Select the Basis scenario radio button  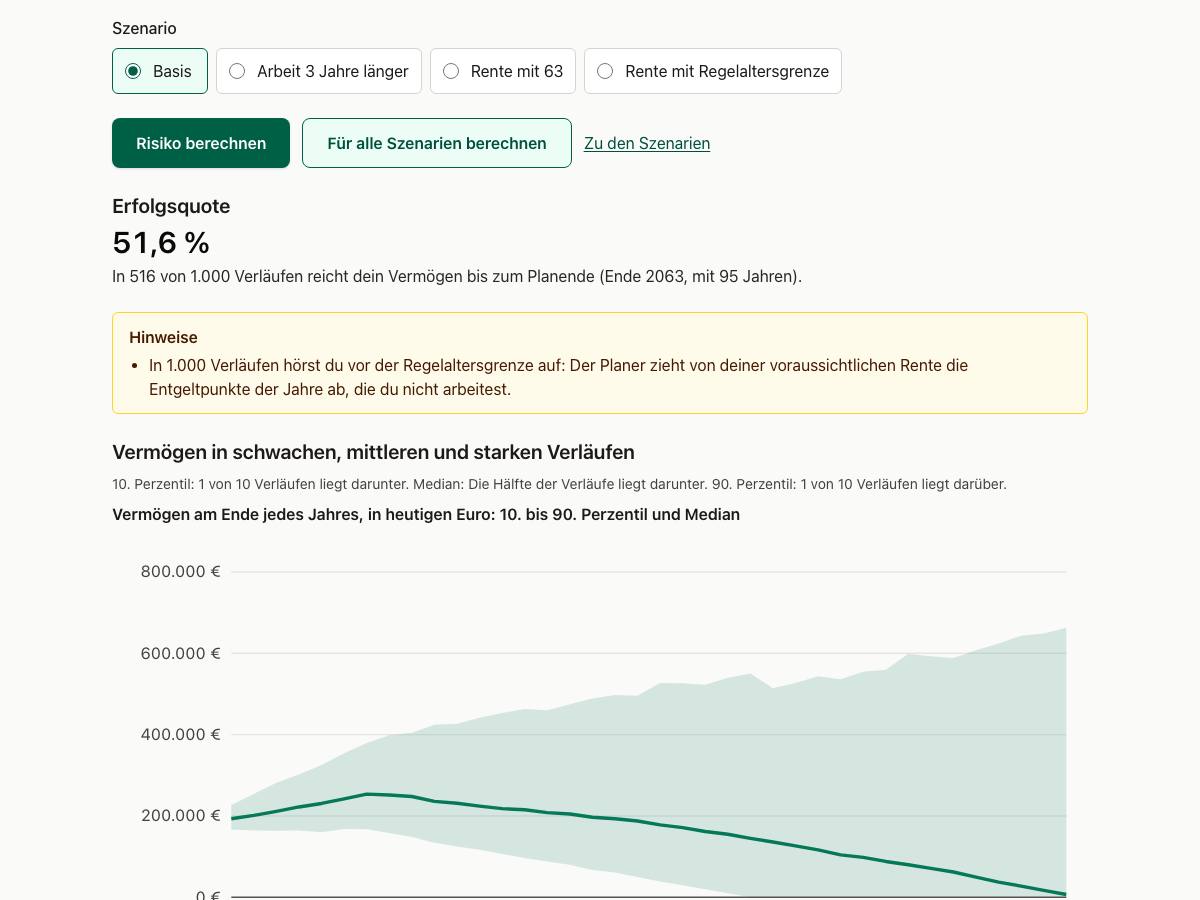pyautogui.click(x=133, y=71)
